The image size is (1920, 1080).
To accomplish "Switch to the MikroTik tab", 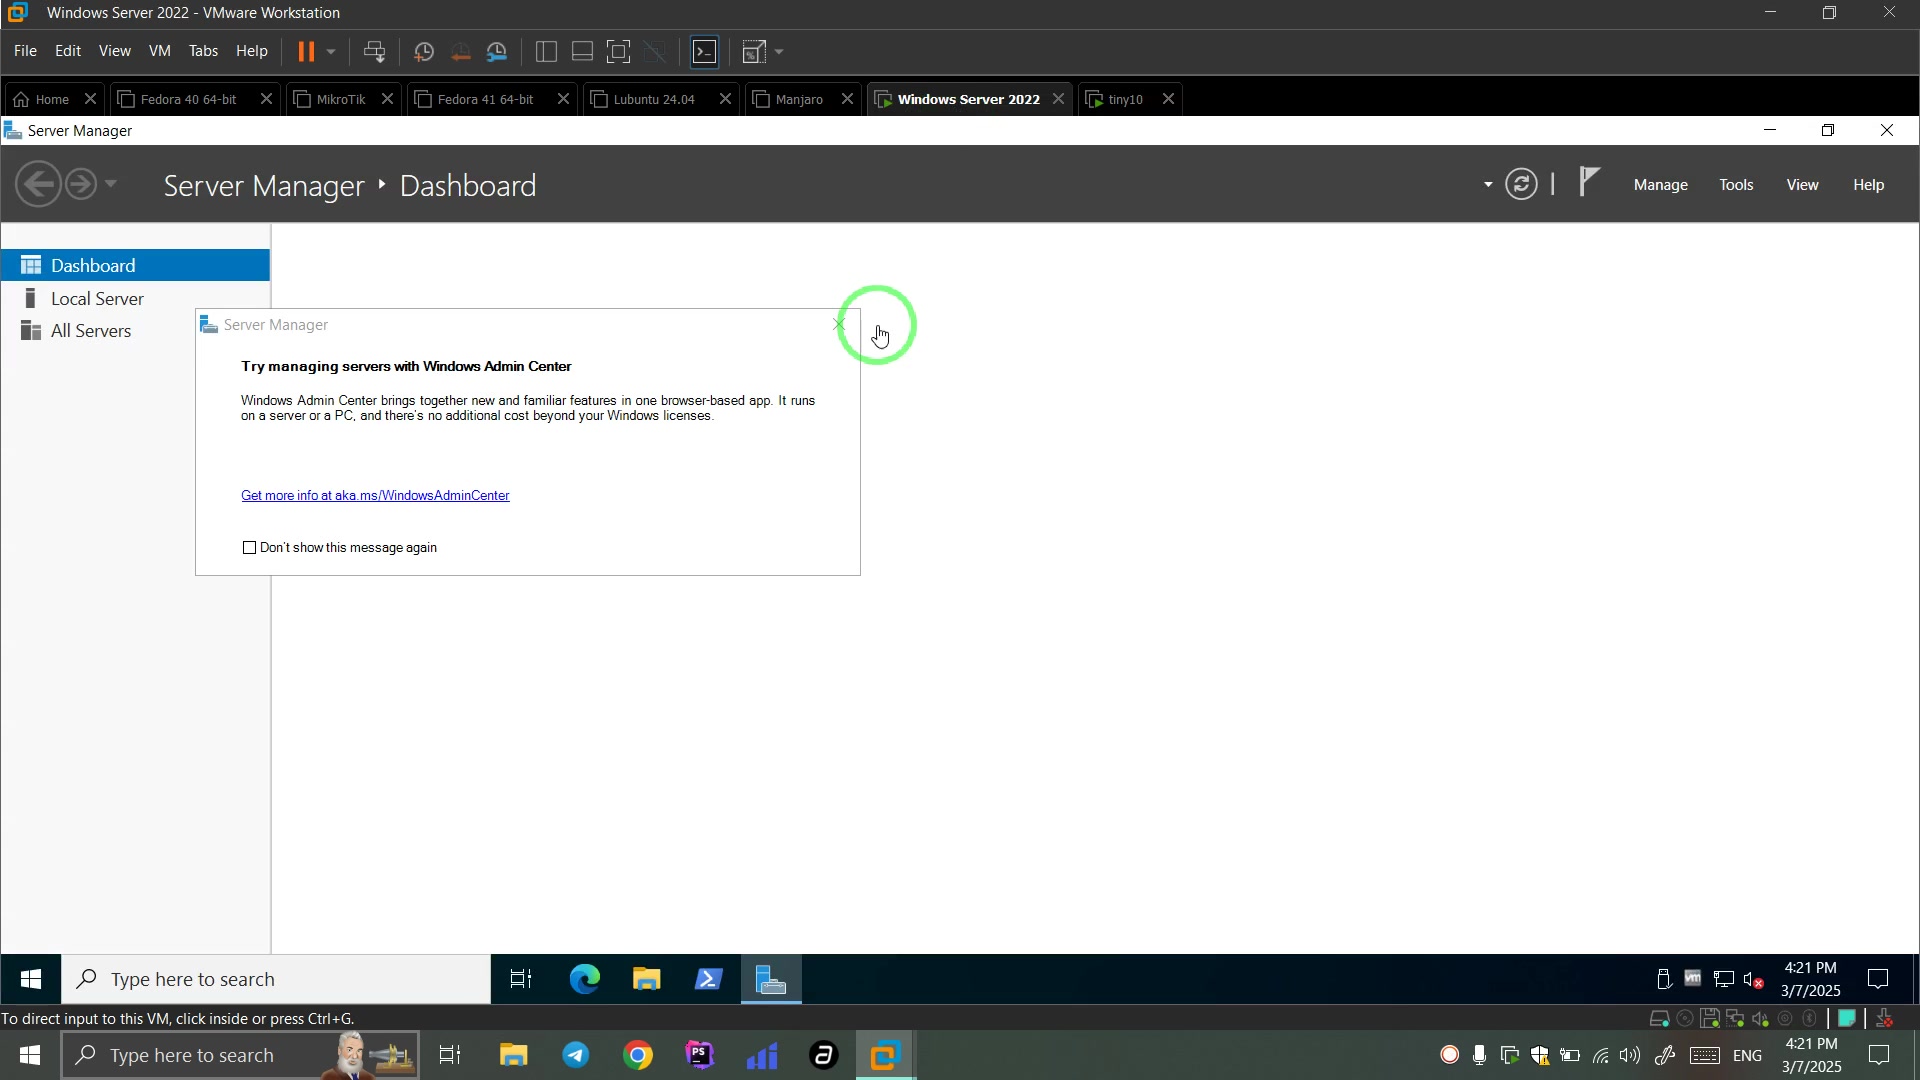I will 340,99.
